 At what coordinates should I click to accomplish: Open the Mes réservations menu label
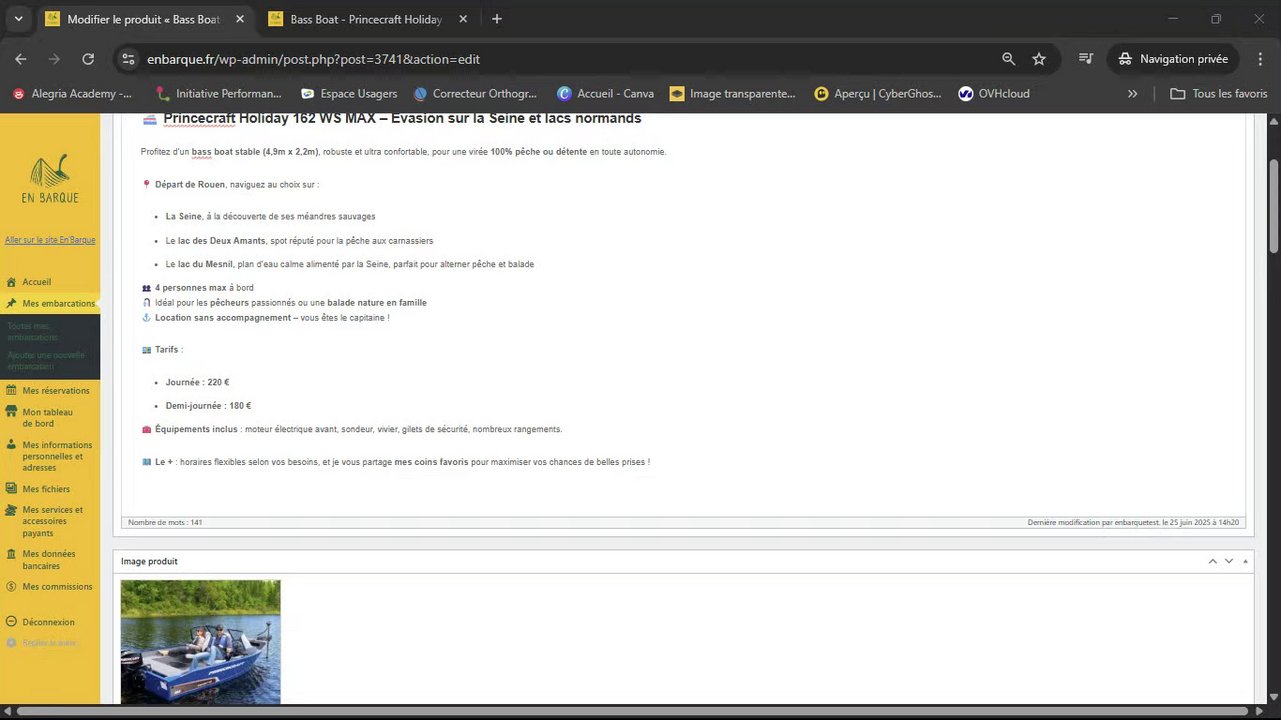tap(56, 391)
